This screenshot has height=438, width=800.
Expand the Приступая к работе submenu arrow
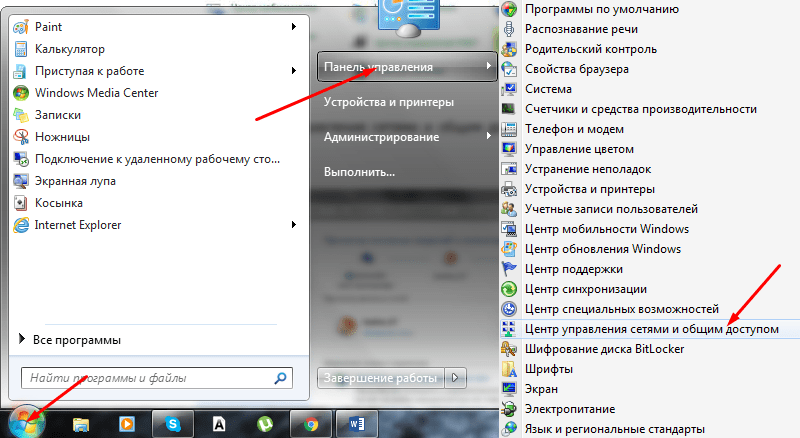coord(294,70)
